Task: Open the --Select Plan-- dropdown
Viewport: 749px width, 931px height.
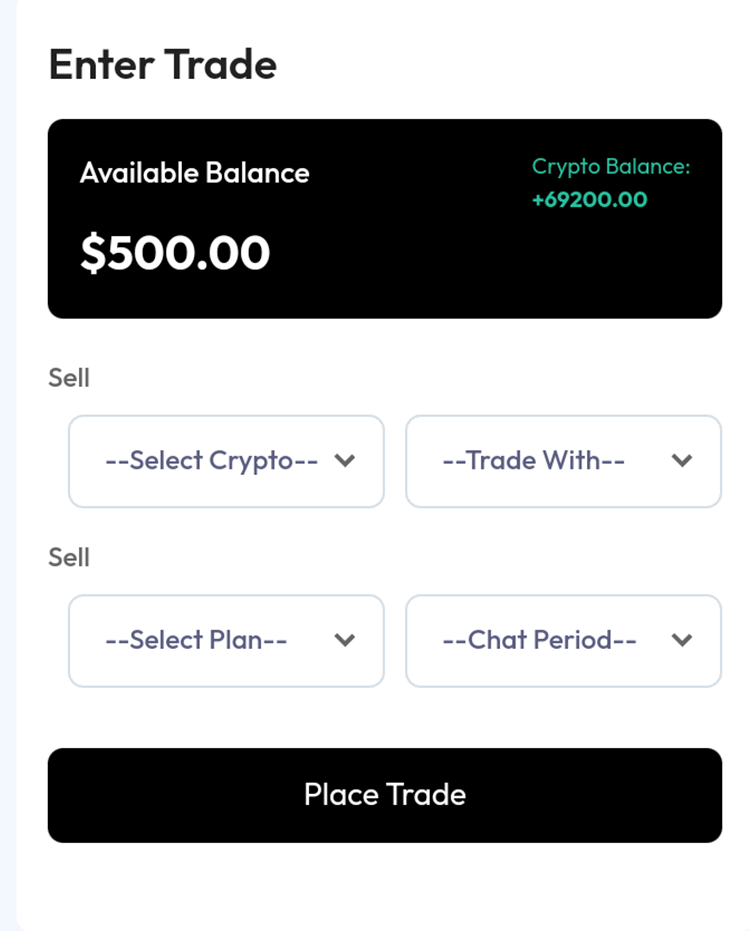Action: 197,641
